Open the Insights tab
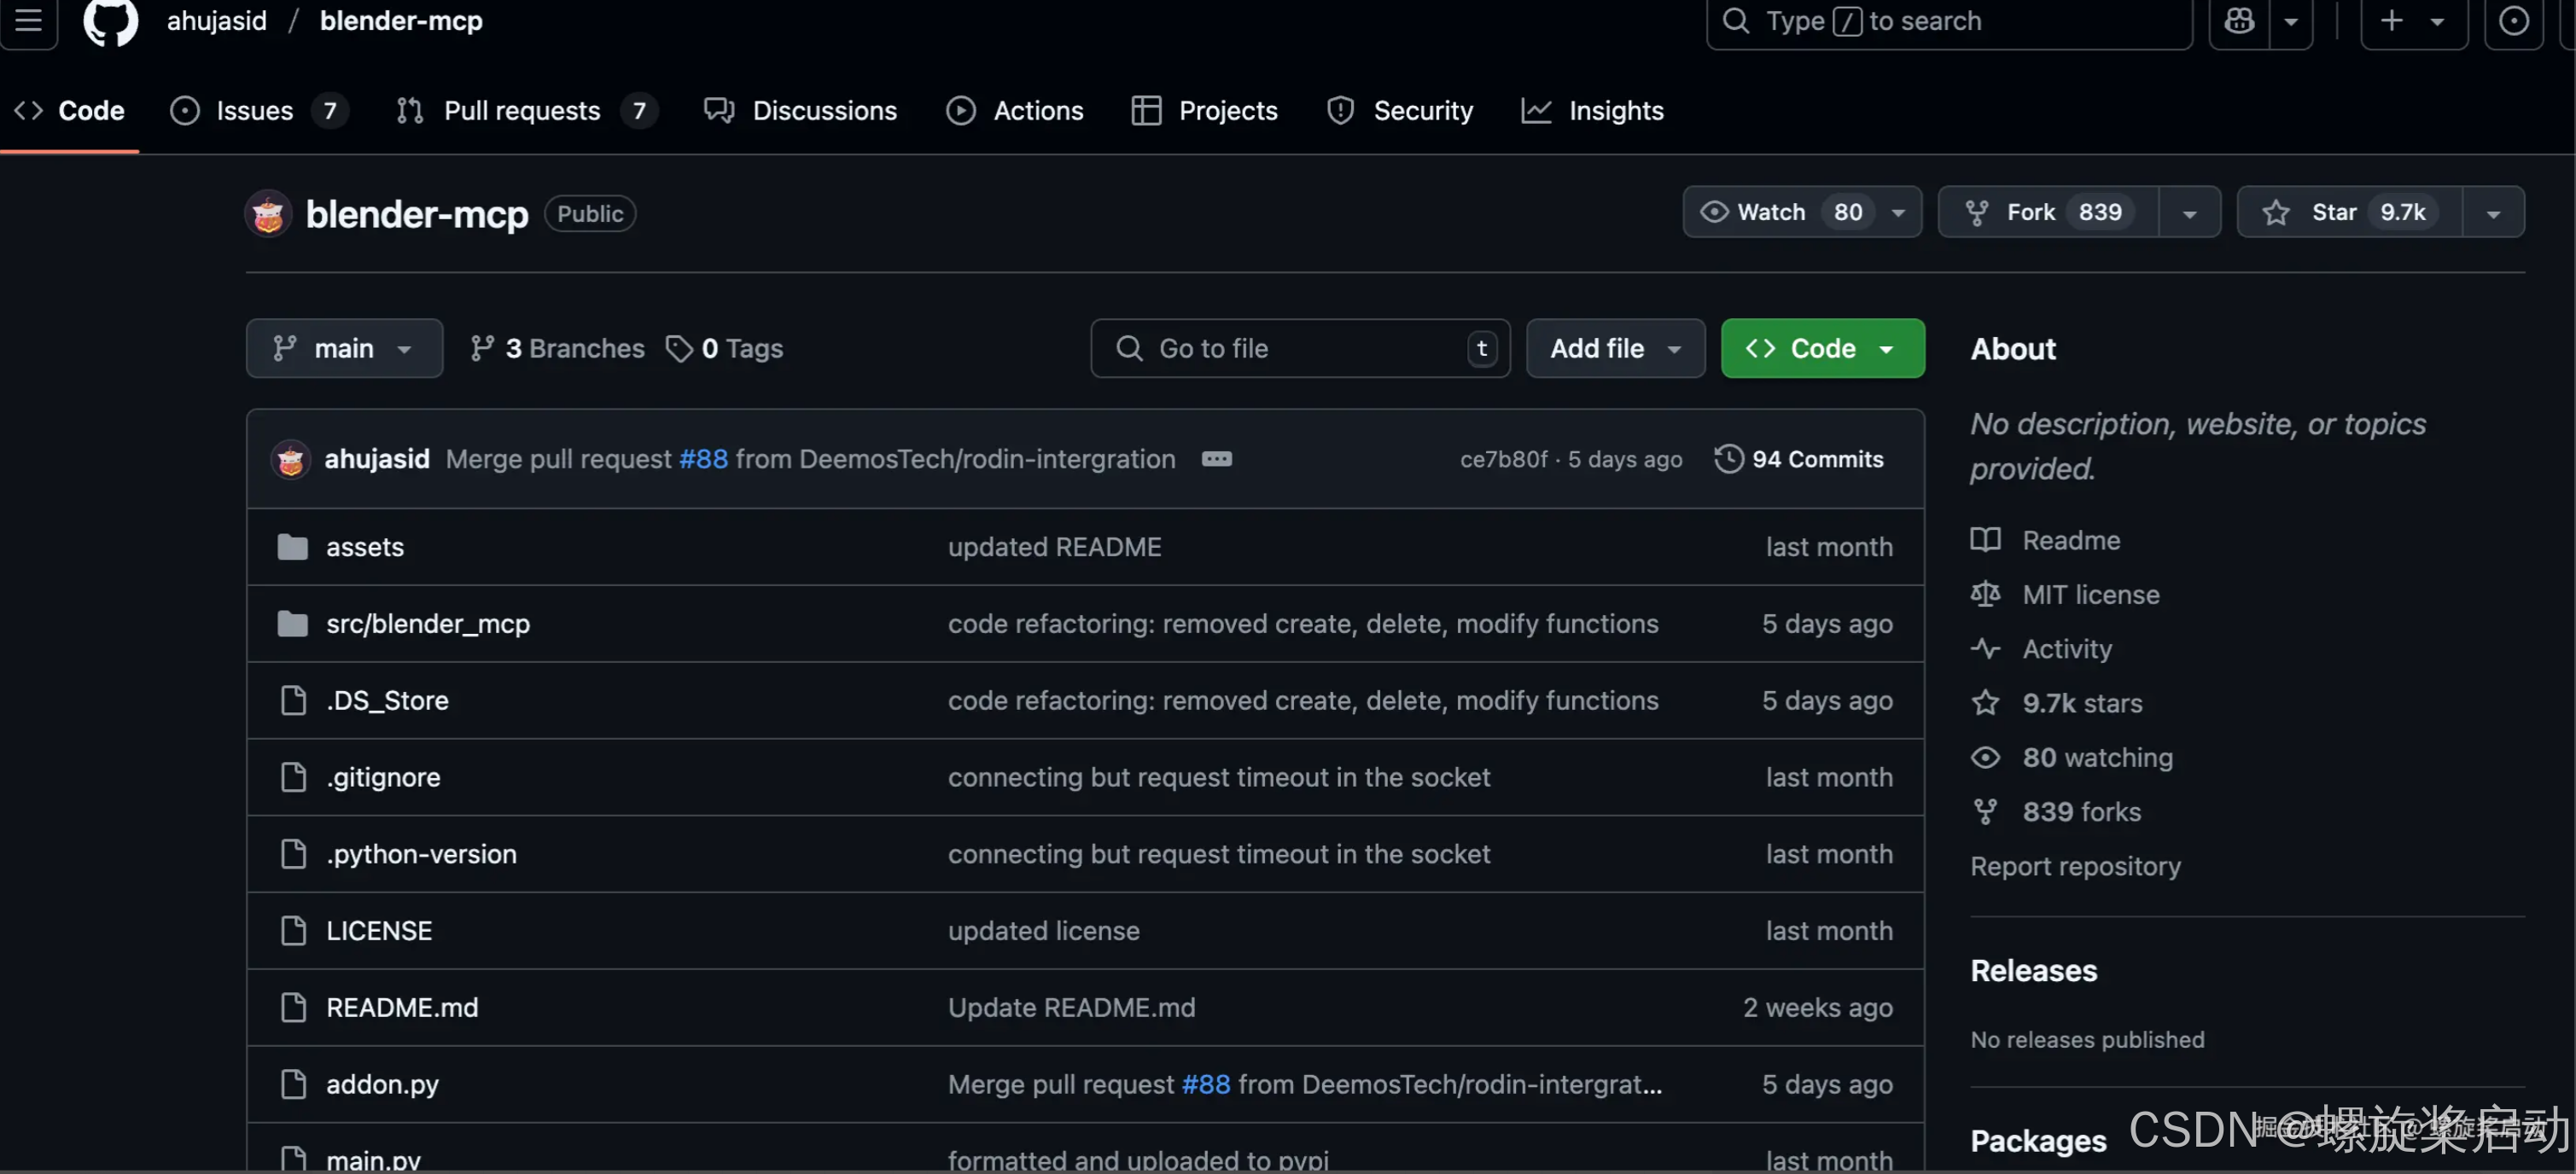The height and width of the screenshot is (1174, 2576). (1614, 110)
